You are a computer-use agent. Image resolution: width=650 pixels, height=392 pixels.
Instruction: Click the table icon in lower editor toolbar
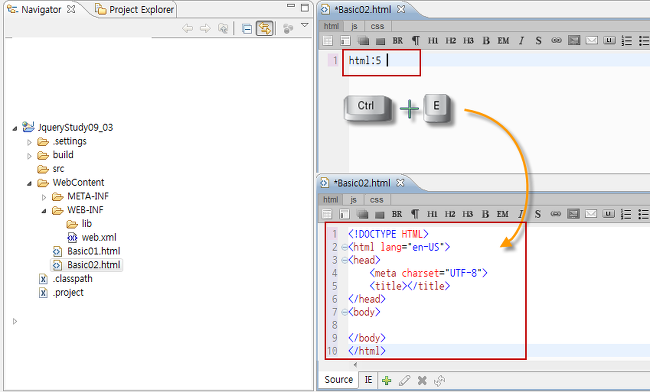tap(327, 214)
